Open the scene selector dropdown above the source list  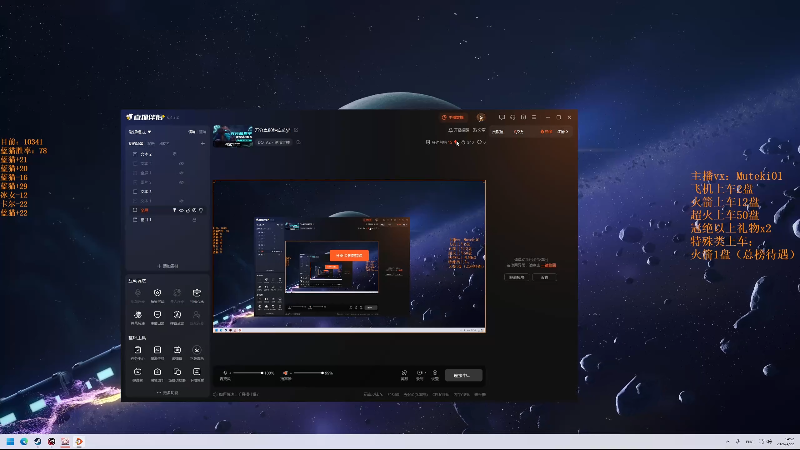140,132
